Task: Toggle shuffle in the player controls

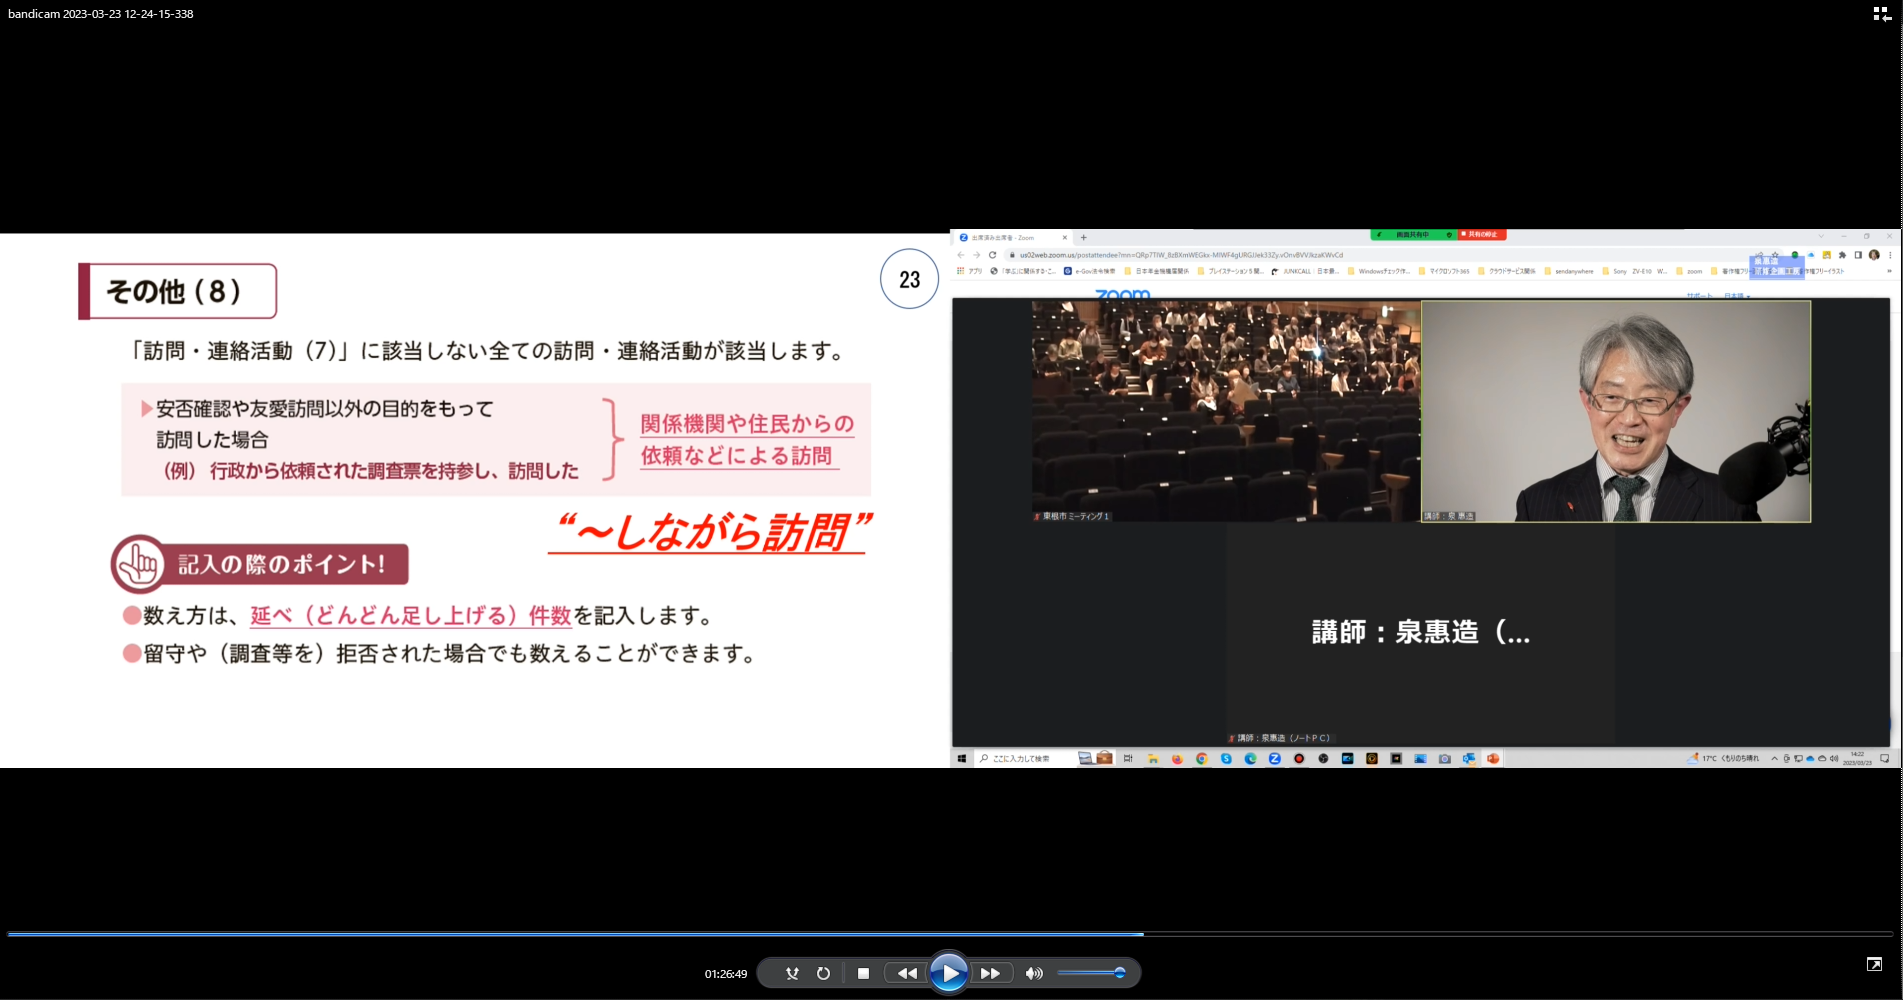Action: 792,973
